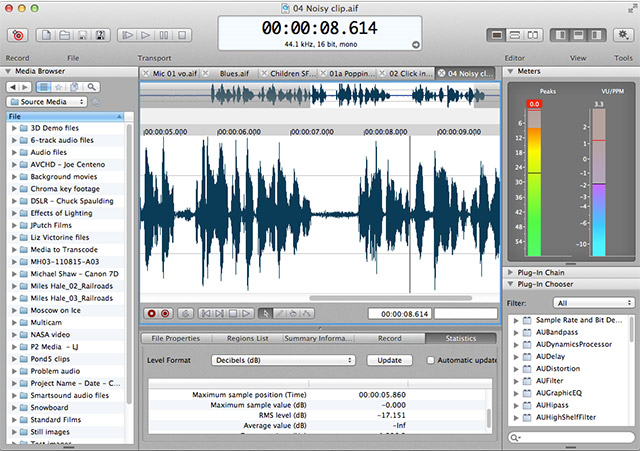Image resolution: width=640 pixels, height=451 pixels.
Task: Click the arrow button in time display
Action: pos(416,45)
